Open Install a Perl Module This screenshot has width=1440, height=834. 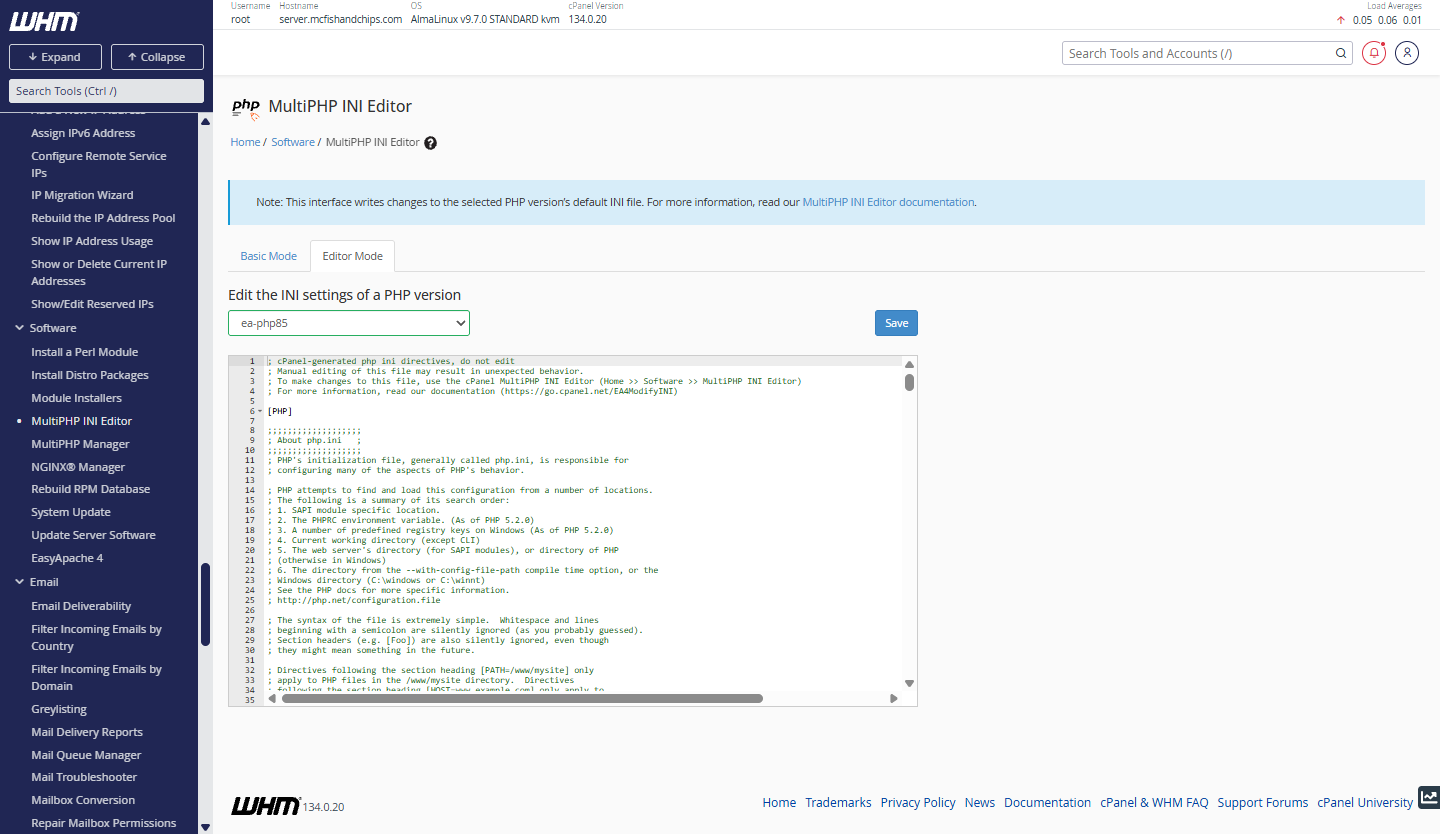point(84,352)
